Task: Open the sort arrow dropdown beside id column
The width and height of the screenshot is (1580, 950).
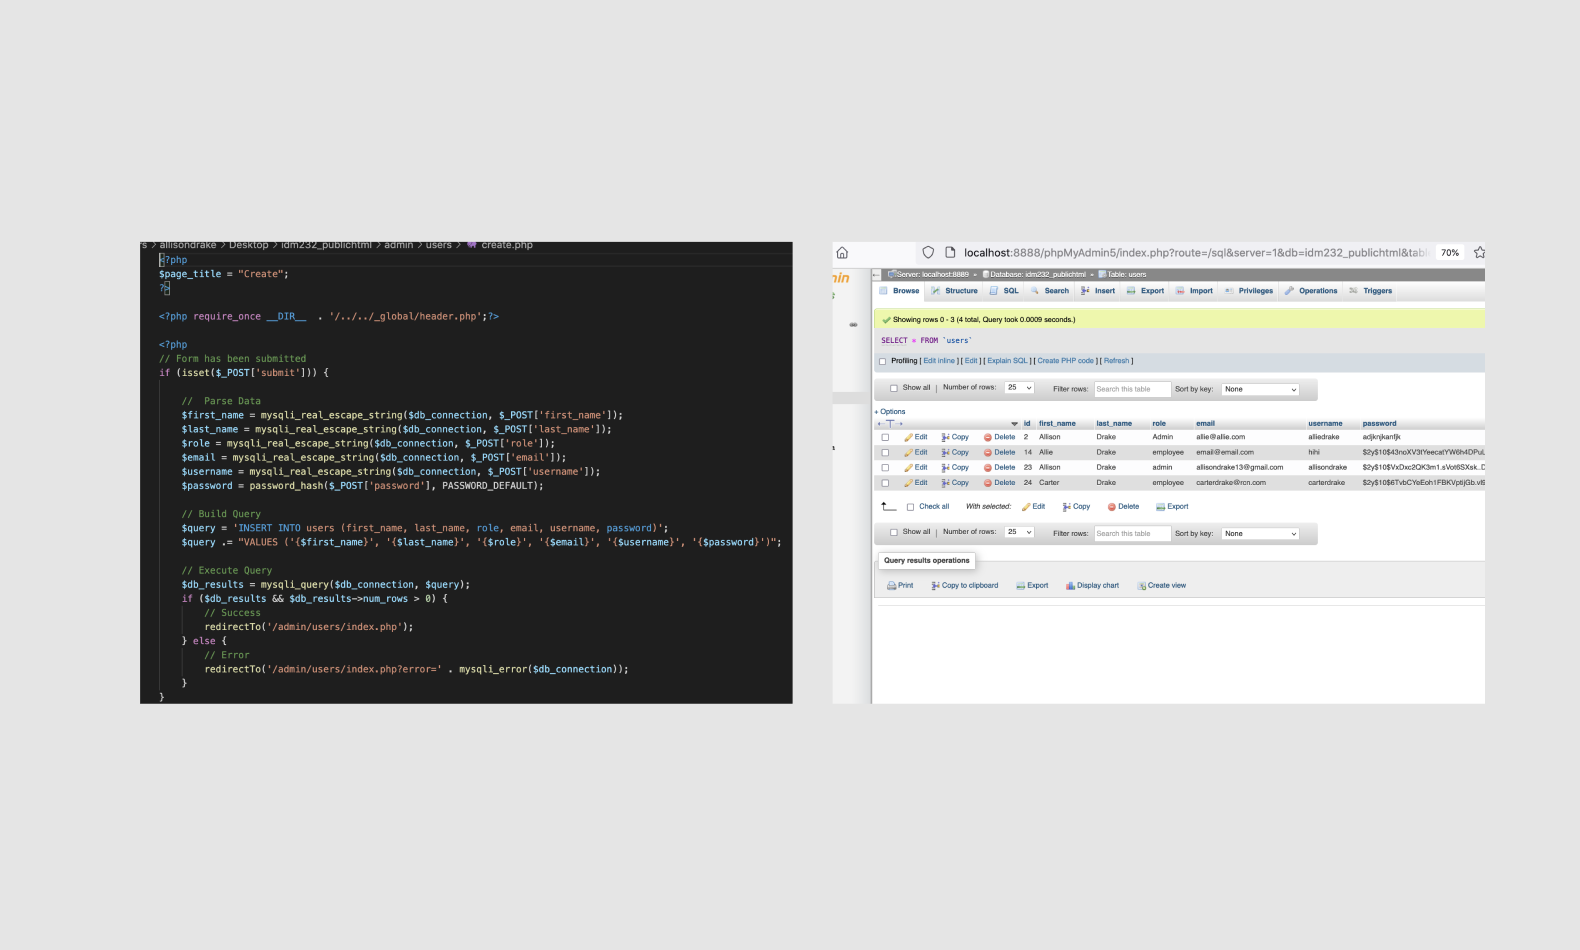Action: [x=1014, y=424]
